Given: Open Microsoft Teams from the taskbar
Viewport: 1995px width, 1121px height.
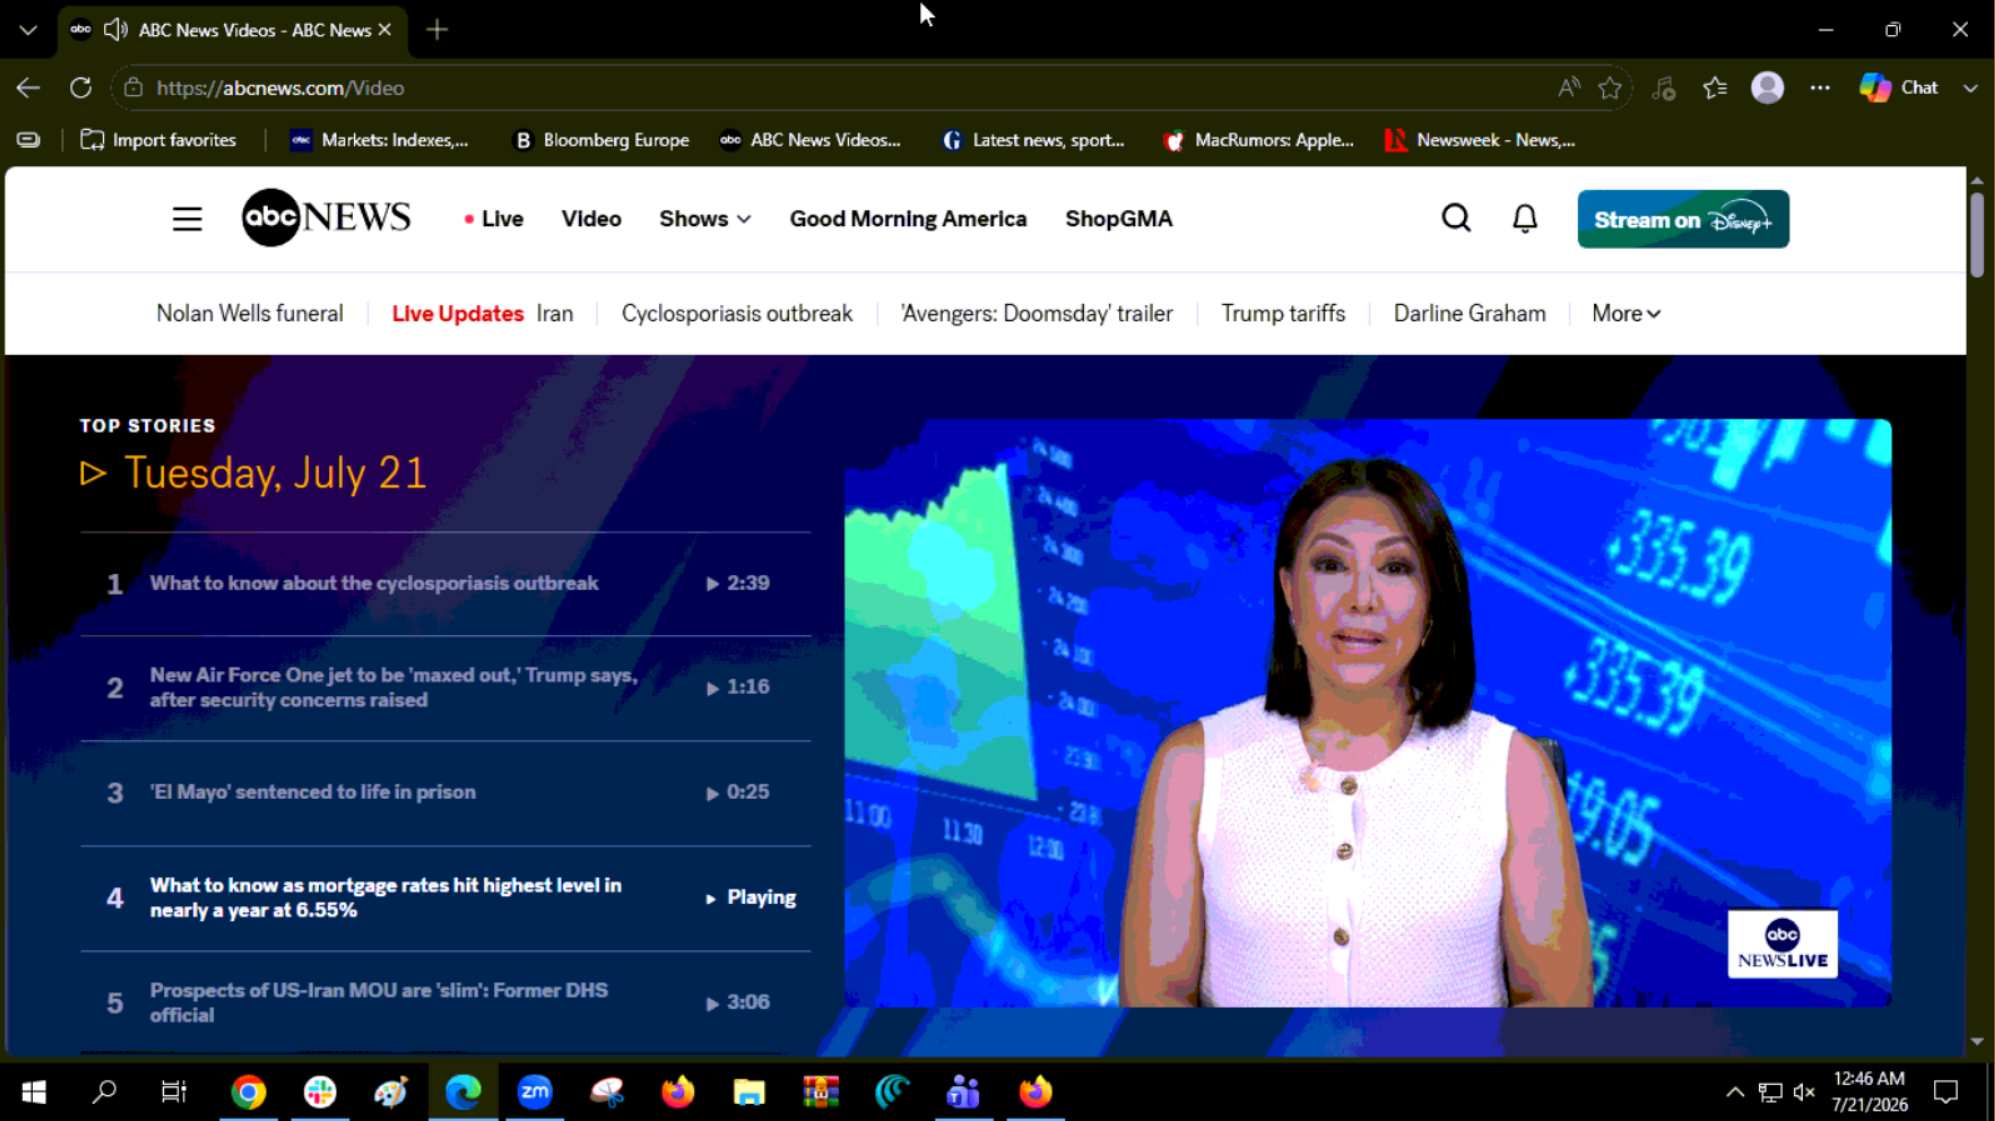Looking at the screenshot, I should pos(963,1092).
